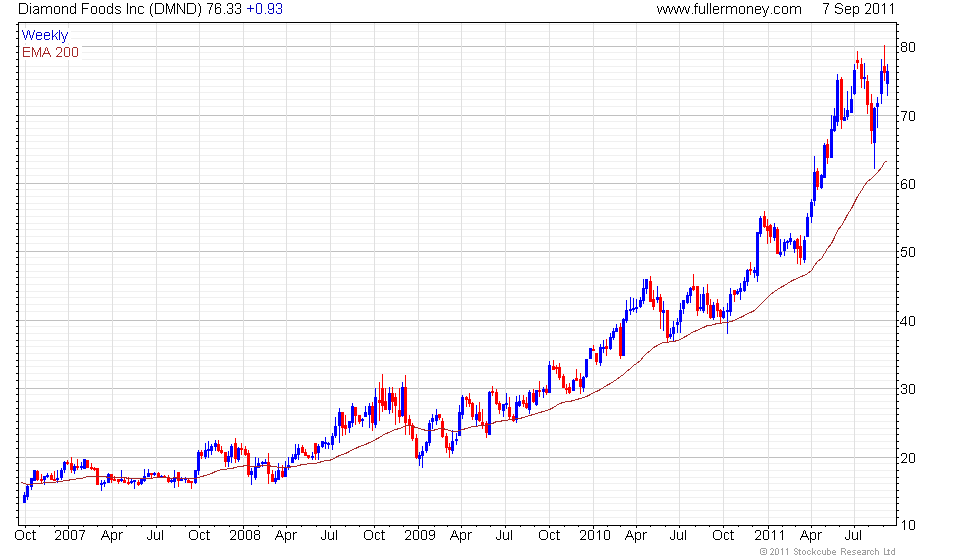The height and width of the screenshot is (560, 980).
Task: Click the 2009 label on time axis
Action: 420,535
